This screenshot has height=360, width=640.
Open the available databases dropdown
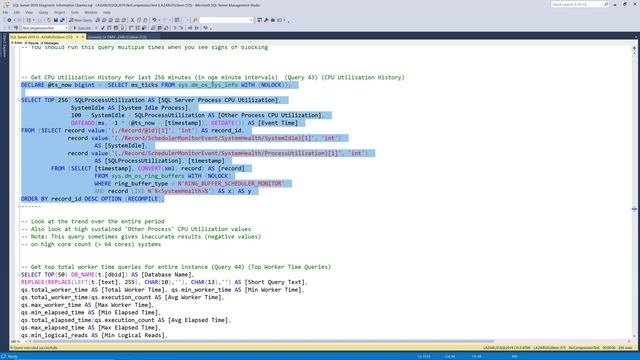pyautogui.click(x=44, y=28)
